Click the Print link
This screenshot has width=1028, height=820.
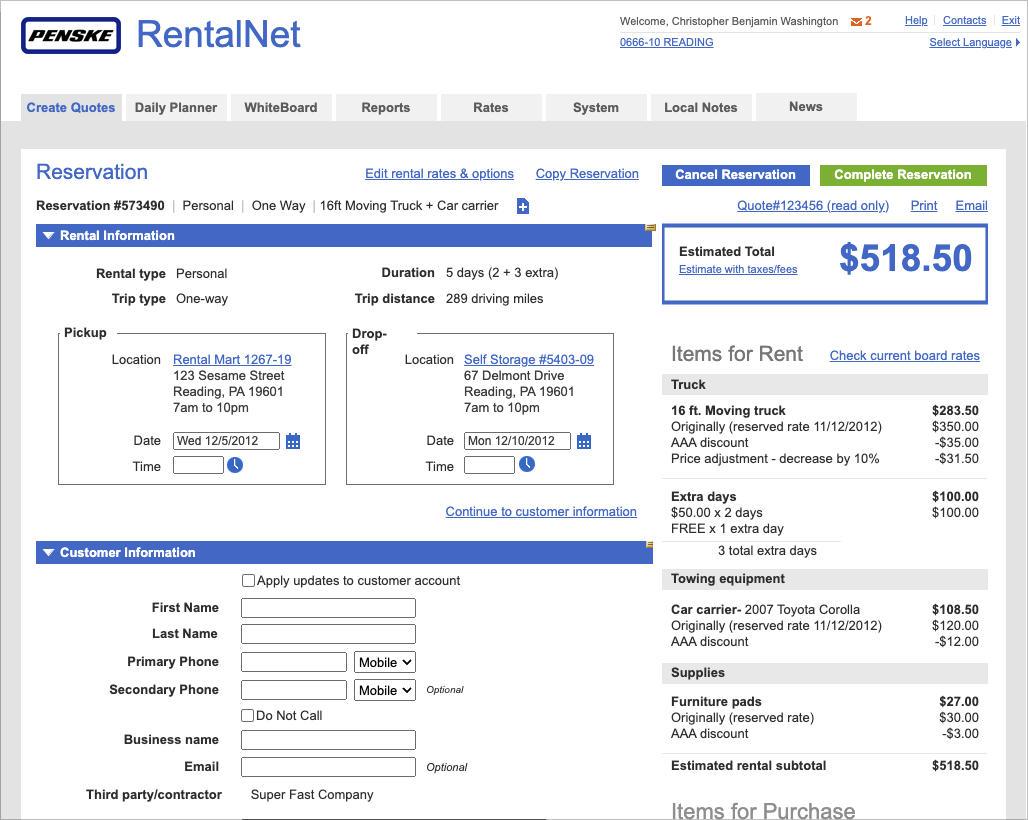pos(924,206)
